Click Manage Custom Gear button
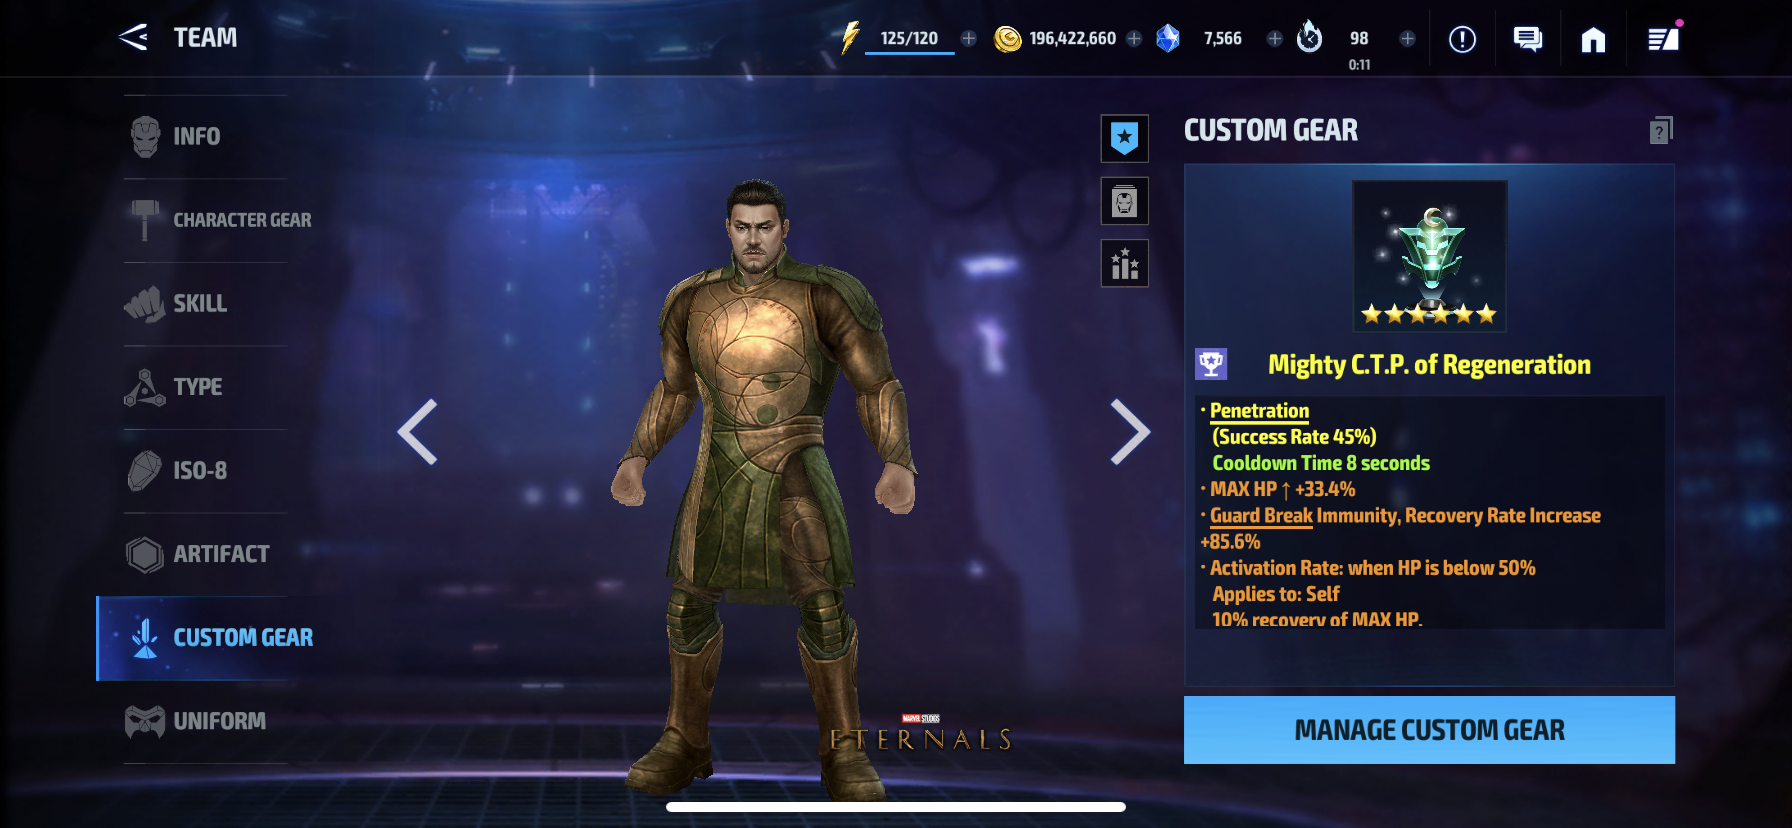Viewport: 1792px width, 828px height. click(x=1429, y=730)
